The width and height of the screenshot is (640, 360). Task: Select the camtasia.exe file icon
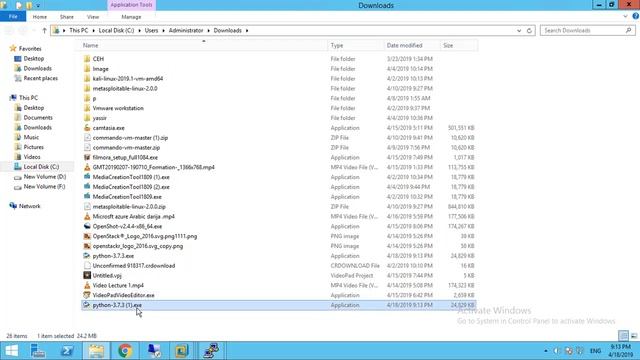tap(87, 128)
